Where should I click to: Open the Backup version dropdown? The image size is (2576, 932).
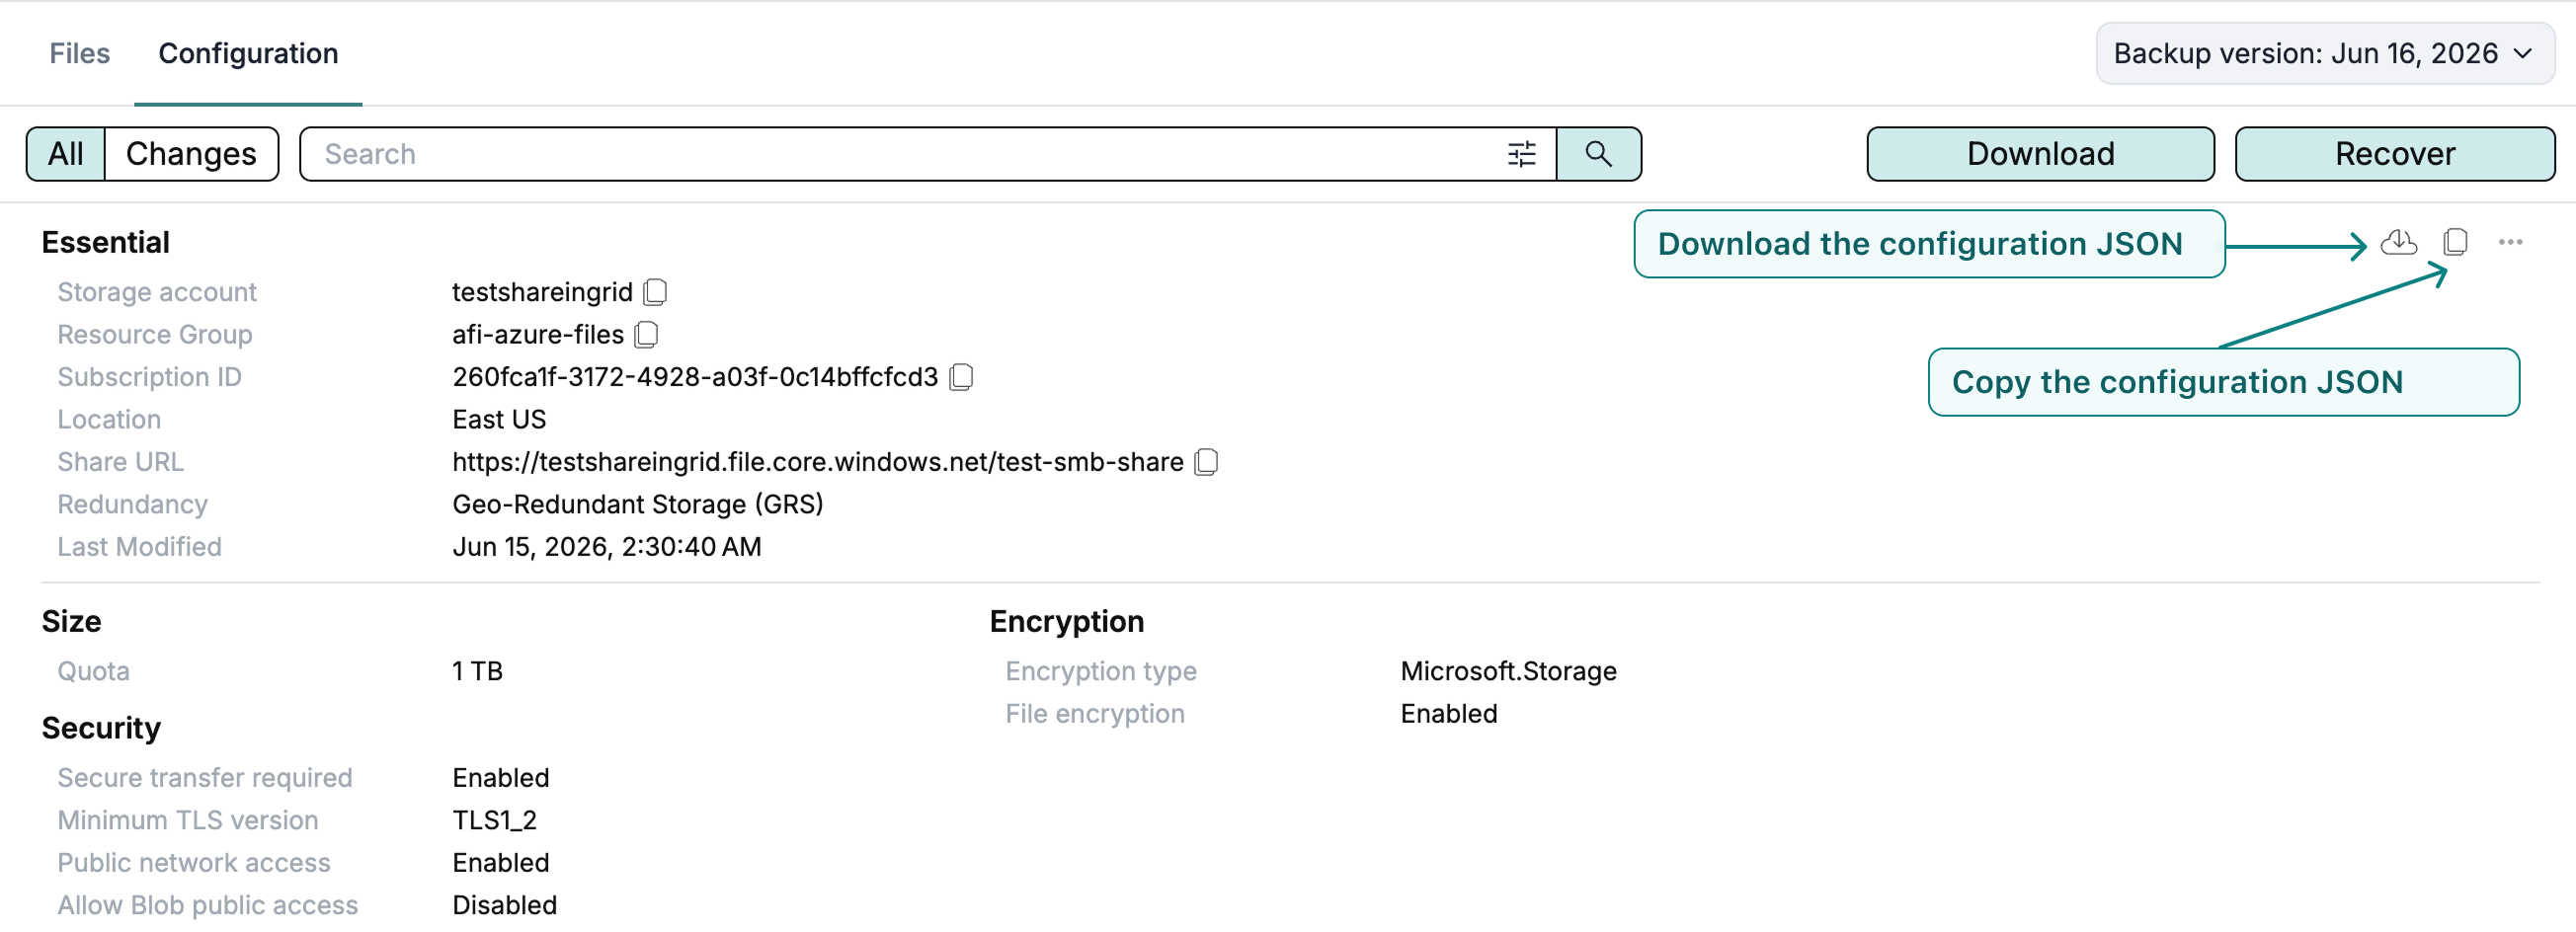2324,53
